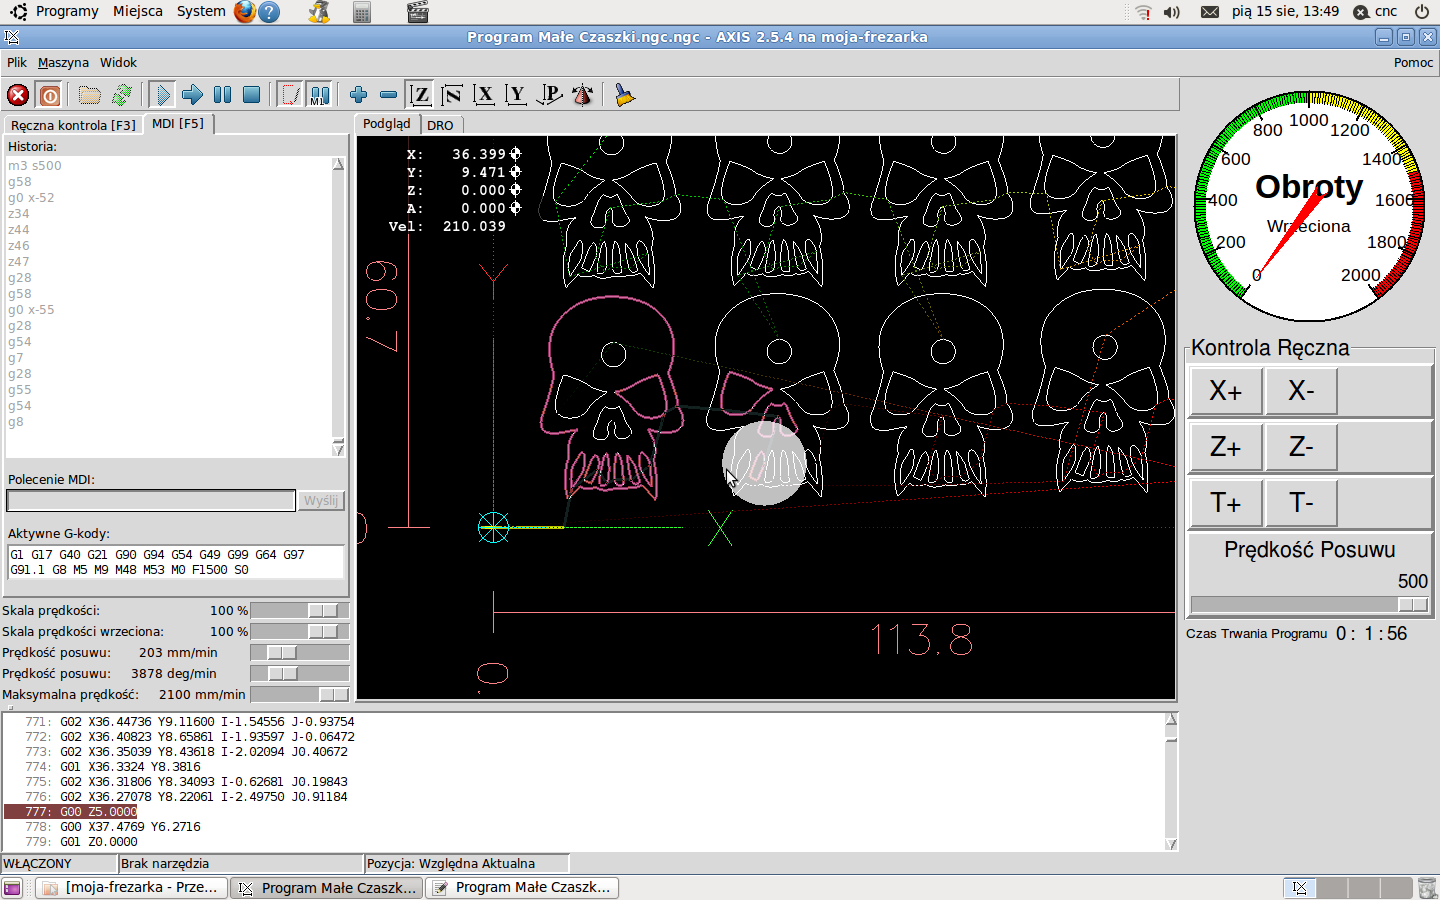The image size is (1440, 900).
Task: Switch to the MDI [F5] tab
Action: tap(178, 123)
